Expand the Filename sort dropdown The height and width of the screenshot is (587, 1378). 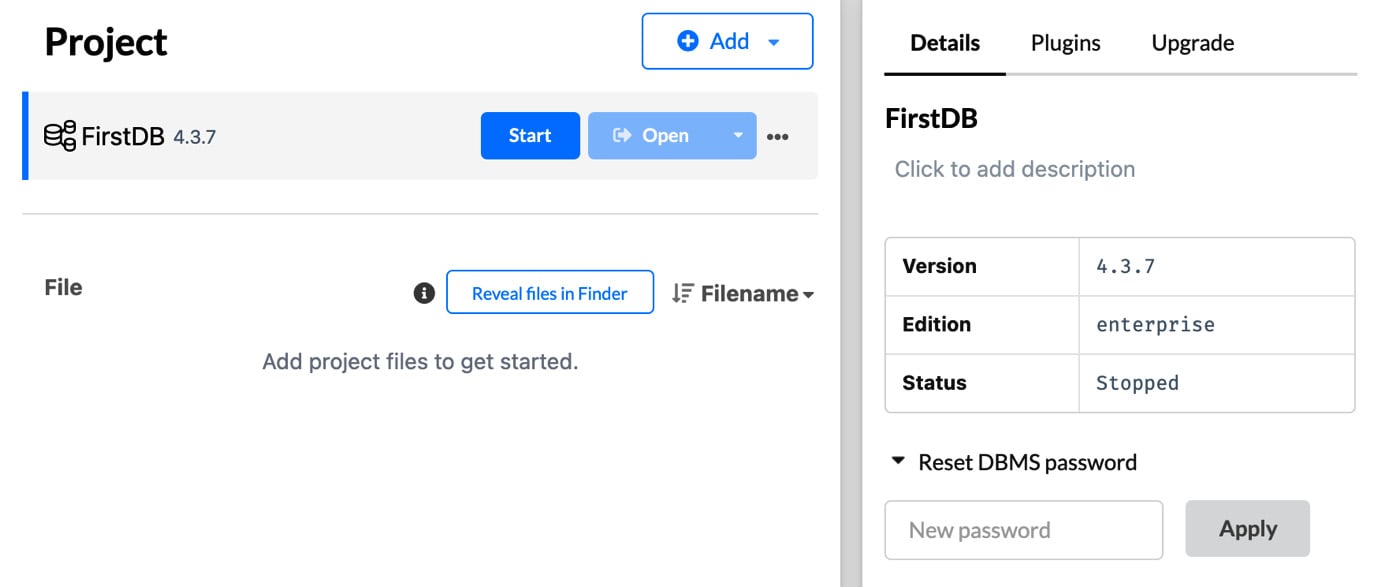[x=809, y=294]
